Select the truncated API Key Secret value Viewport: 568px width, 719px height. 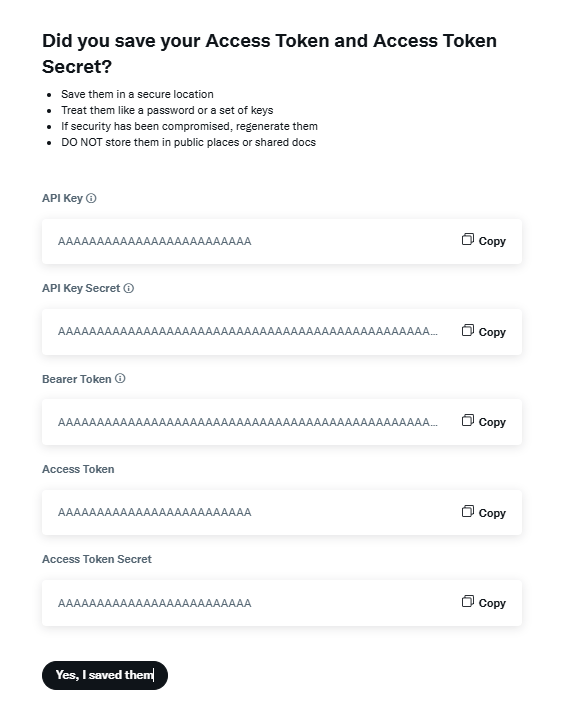pyautogui.click(x=248, y=331)
